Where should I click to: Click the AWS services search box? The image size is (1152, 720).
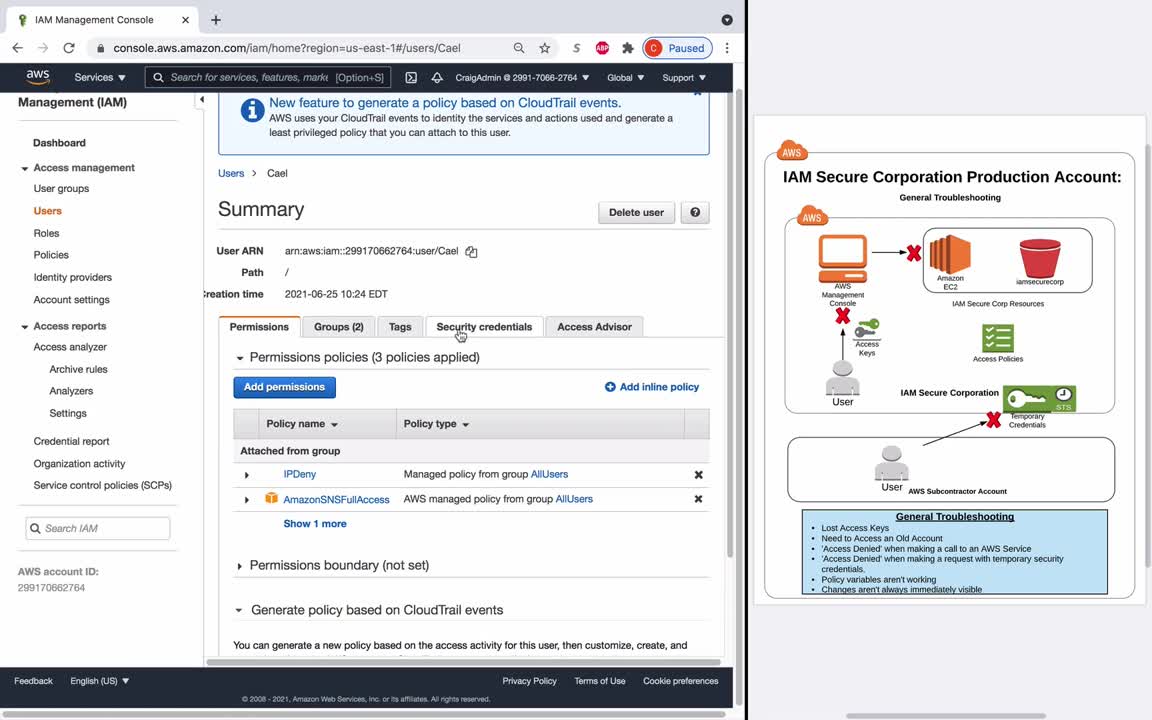click(x=268, y=77)
